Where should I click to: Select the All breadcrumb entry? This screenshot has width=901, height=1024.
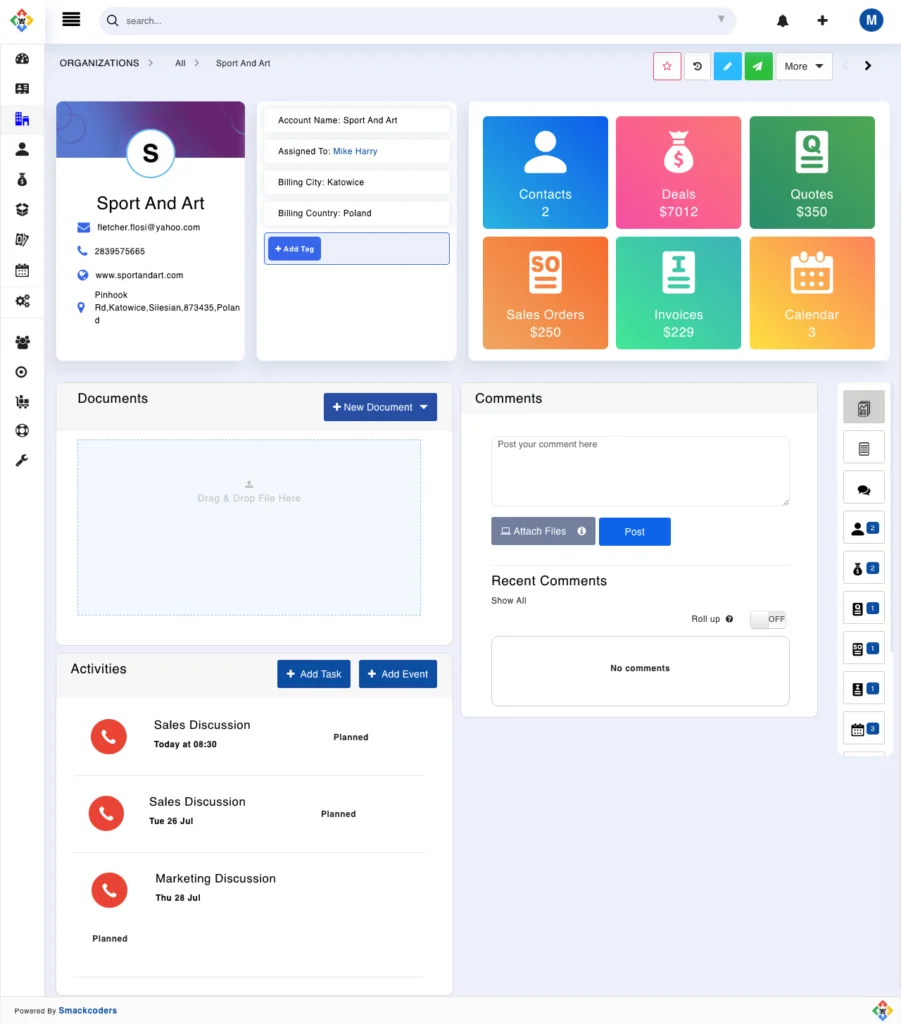click(181, 63)
